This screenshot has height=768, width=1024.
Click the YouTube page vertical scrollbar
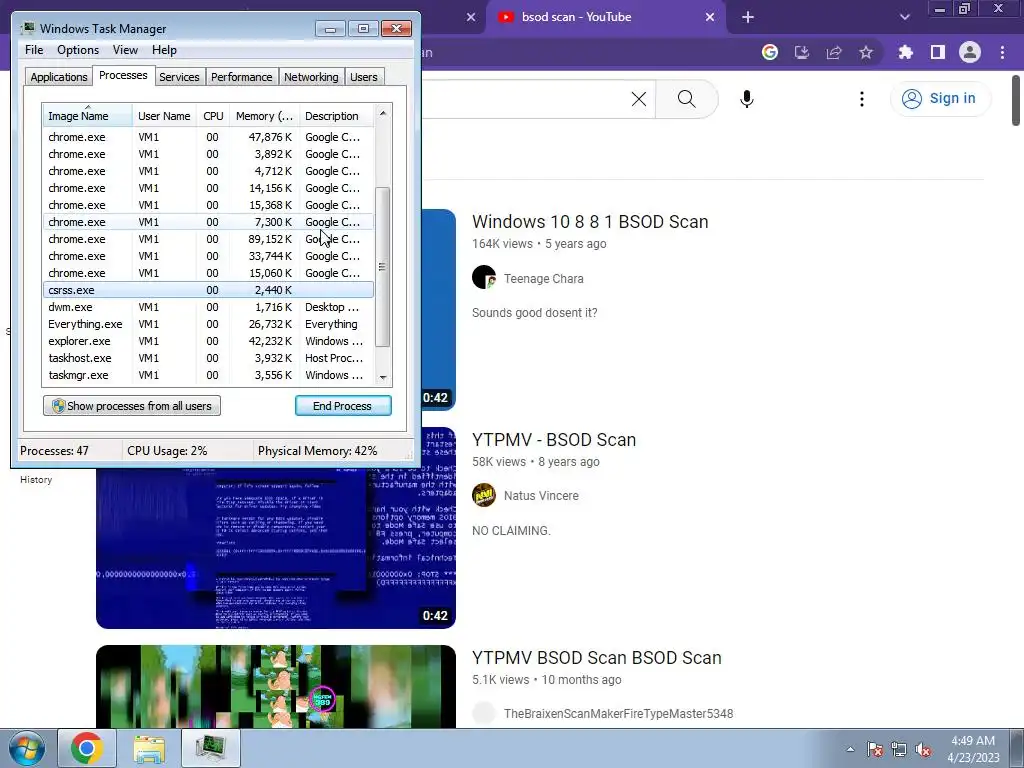[x=1016, y=101]
